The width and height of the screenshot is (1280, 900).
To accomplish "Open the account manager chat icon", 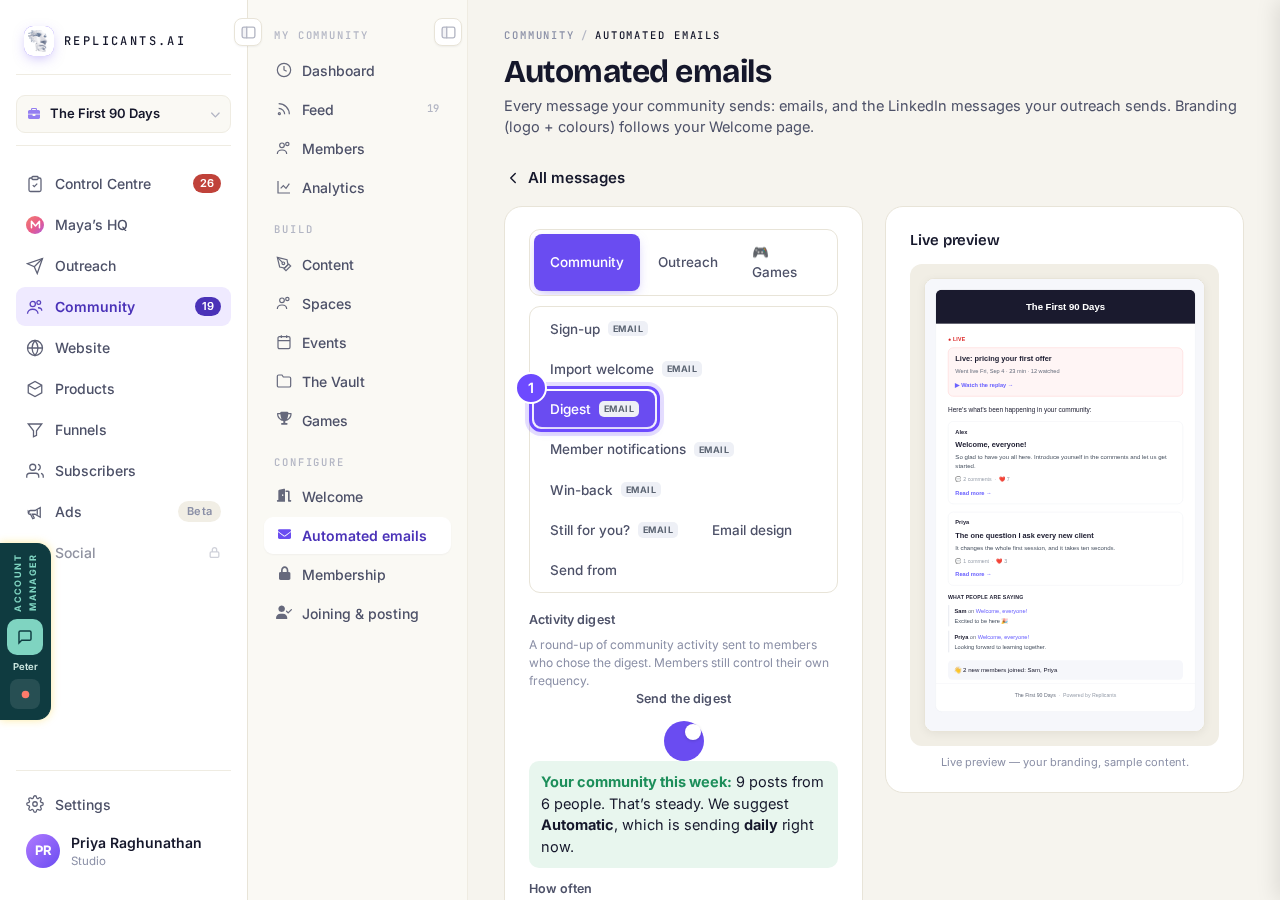I will [25, 637].
